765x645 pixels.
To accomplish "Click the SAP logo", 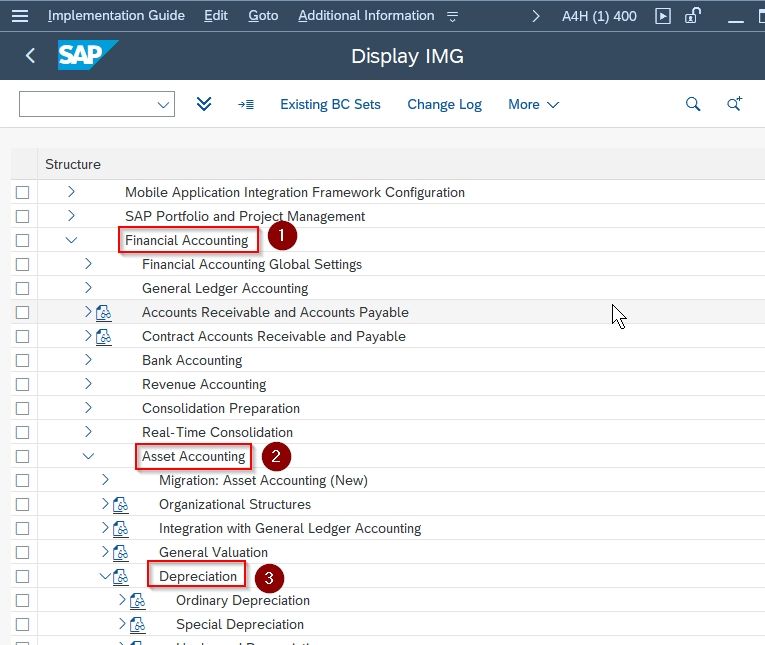I will click(87, 55).
